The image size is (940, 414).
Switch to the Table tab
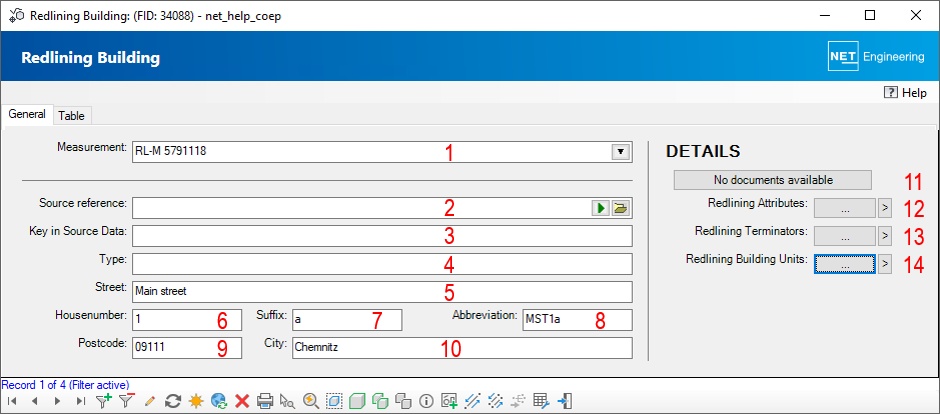tap(71, 116)
